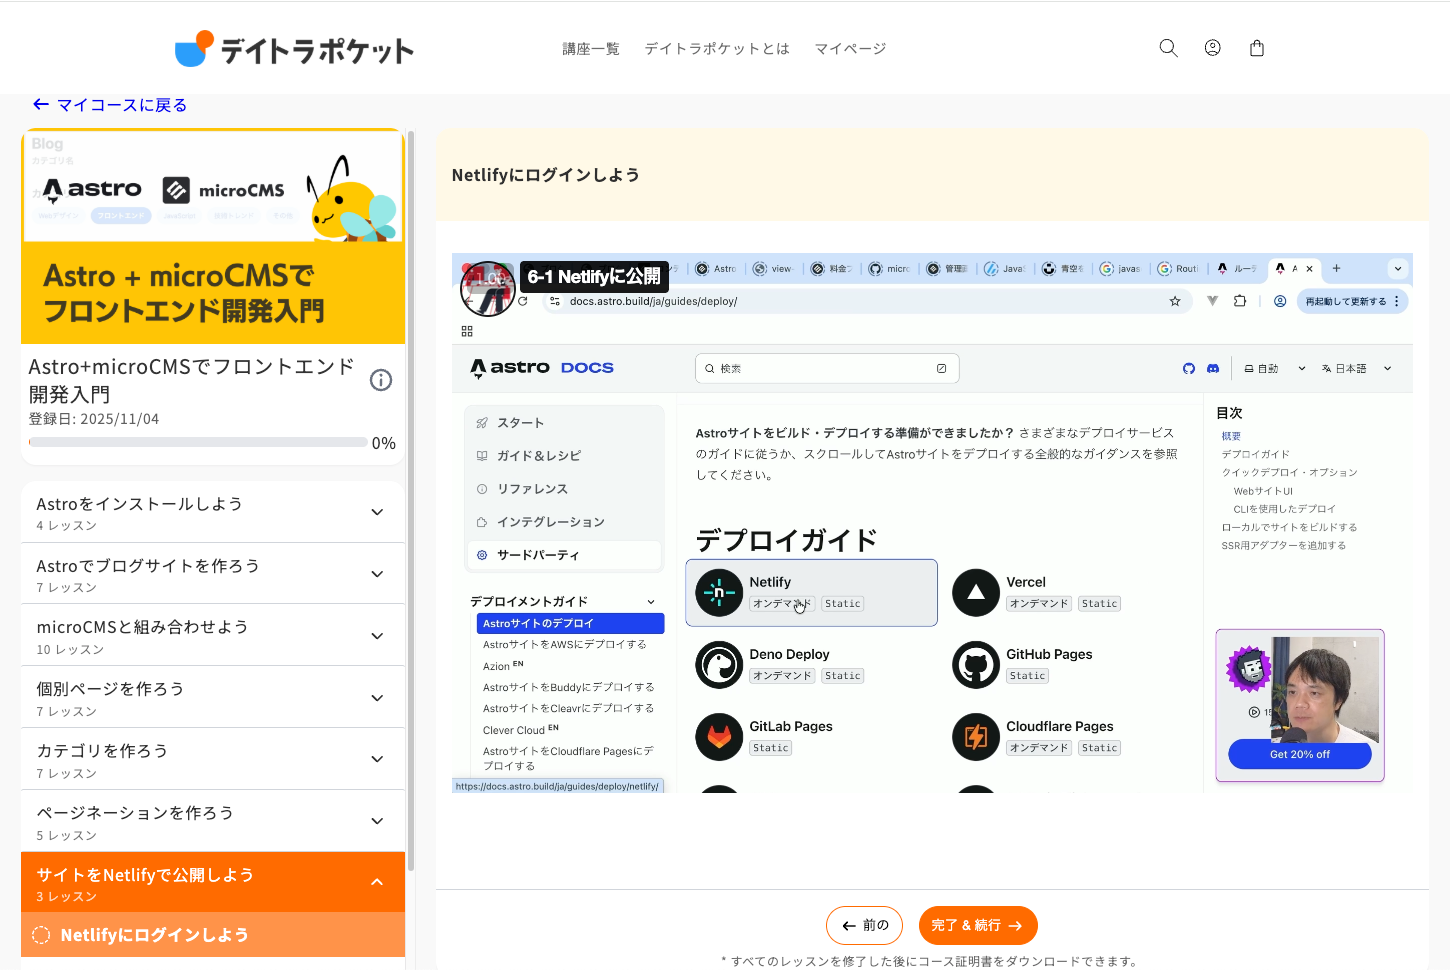Open the 自動 theme dropdown in the video
This screenshot has height=970, width=1450.
[x=1275, y=368]
